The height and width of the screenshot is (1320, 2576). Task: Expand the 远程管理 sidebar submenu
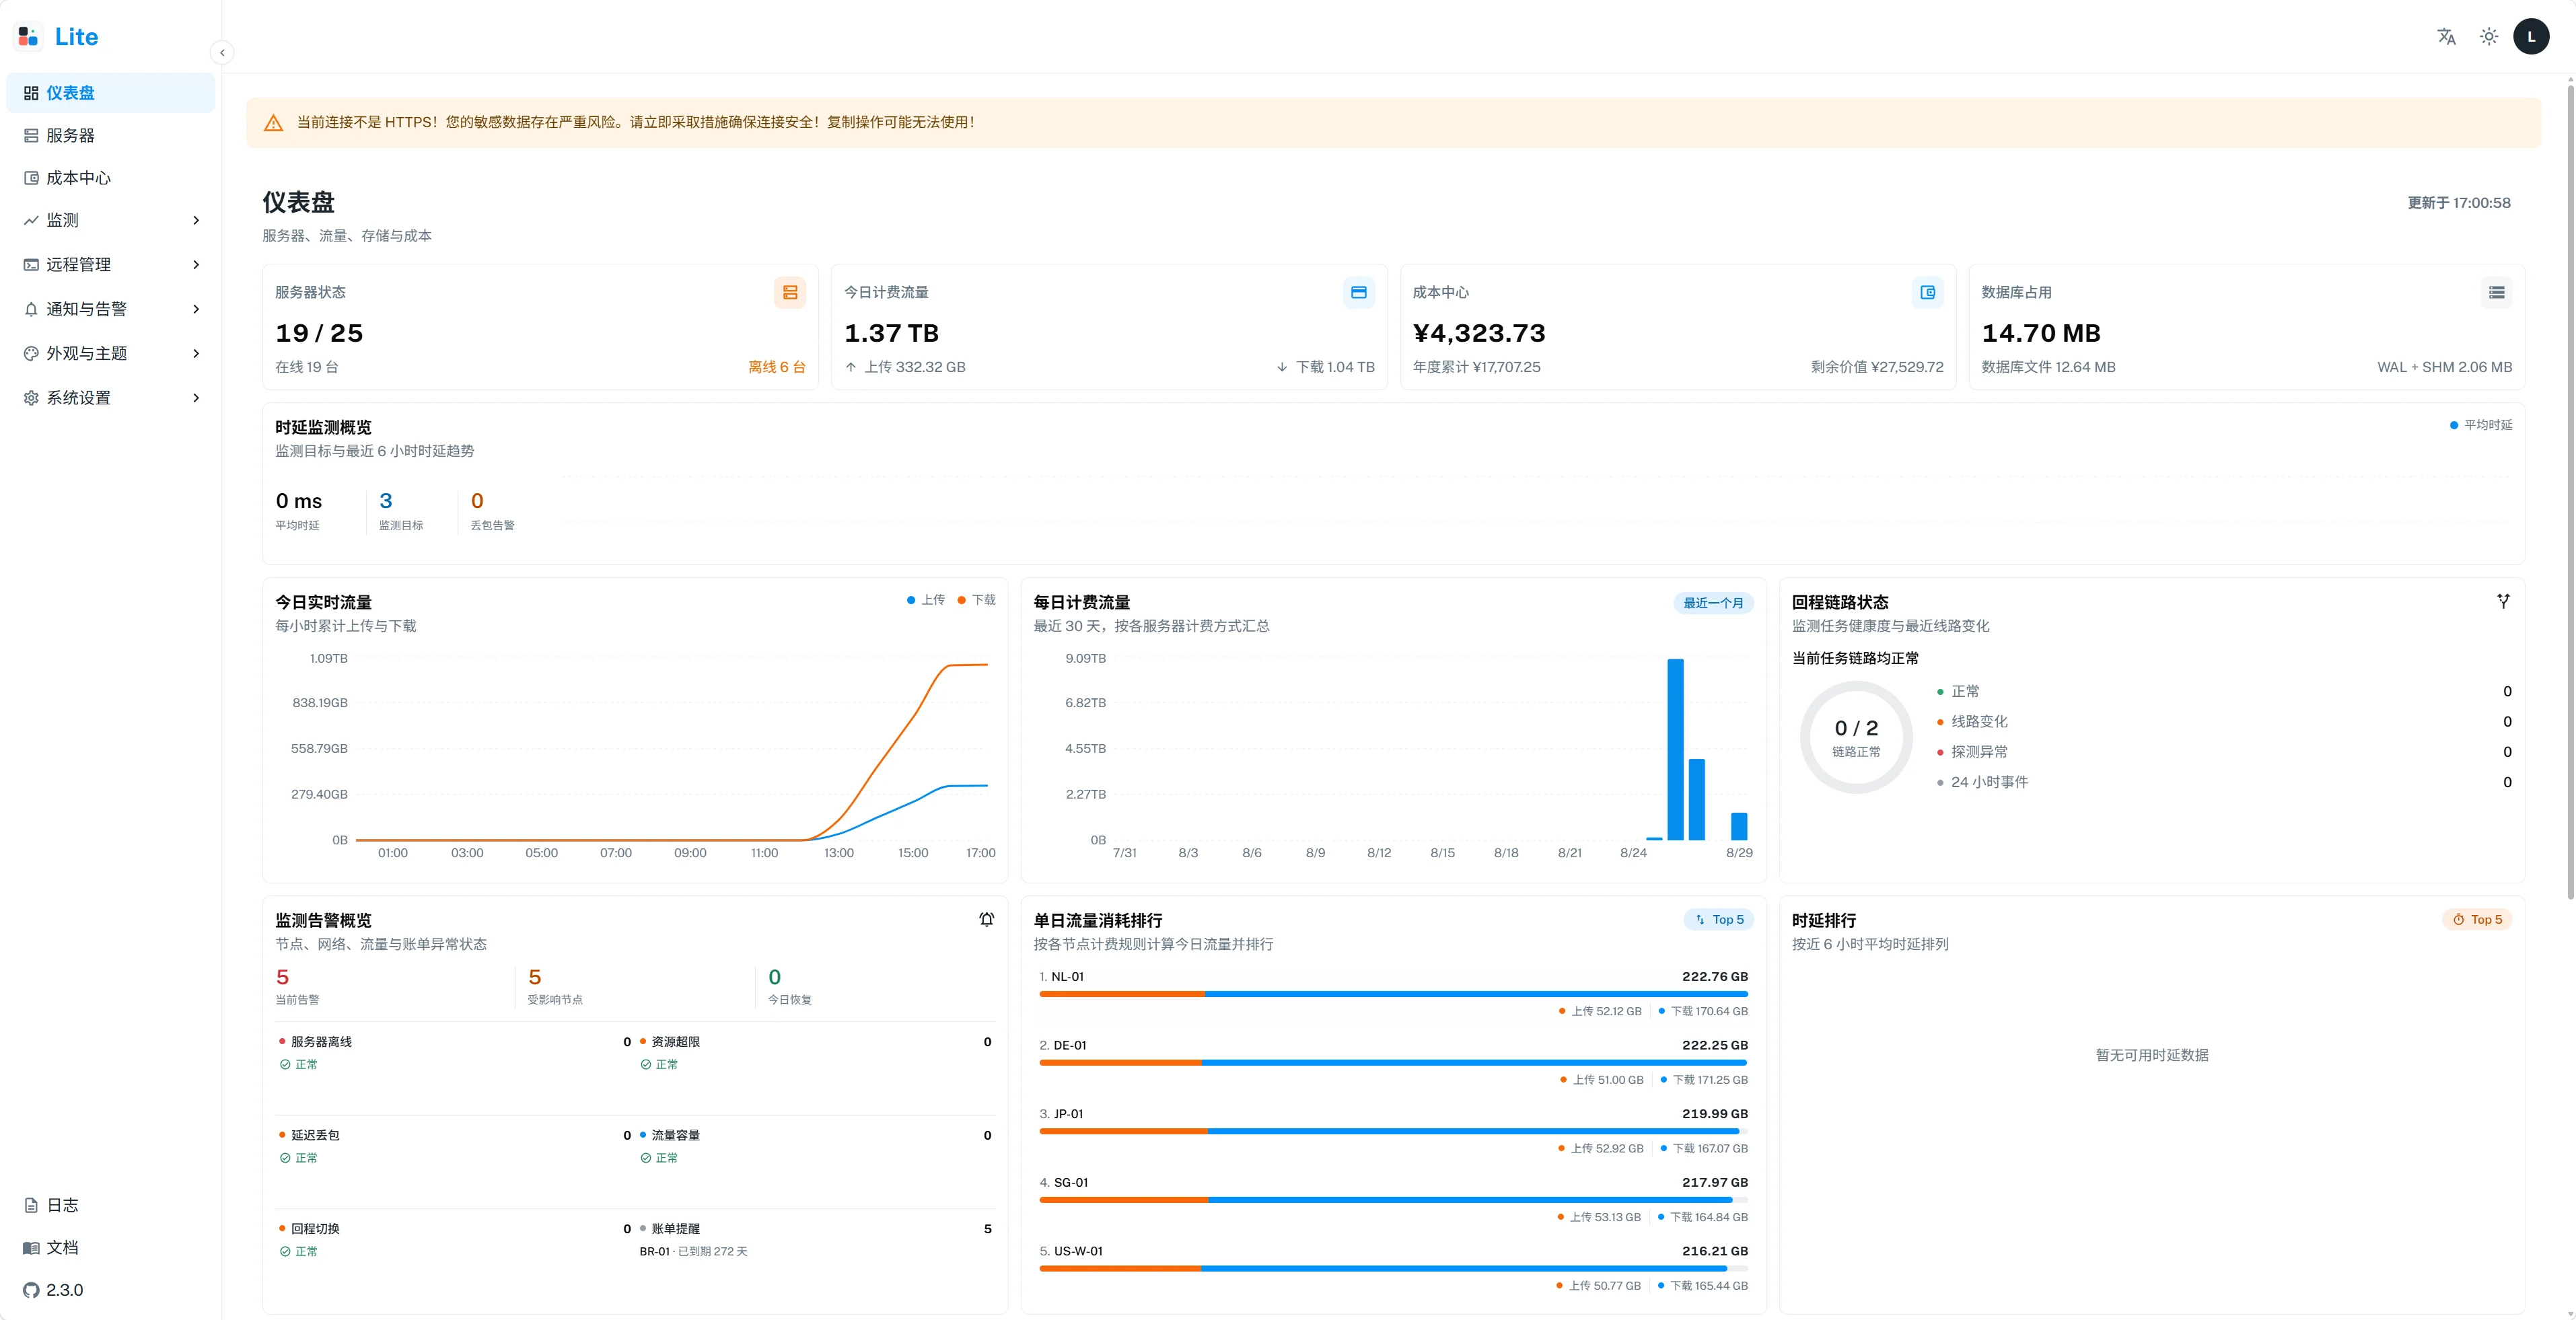(x=111, y=265)
